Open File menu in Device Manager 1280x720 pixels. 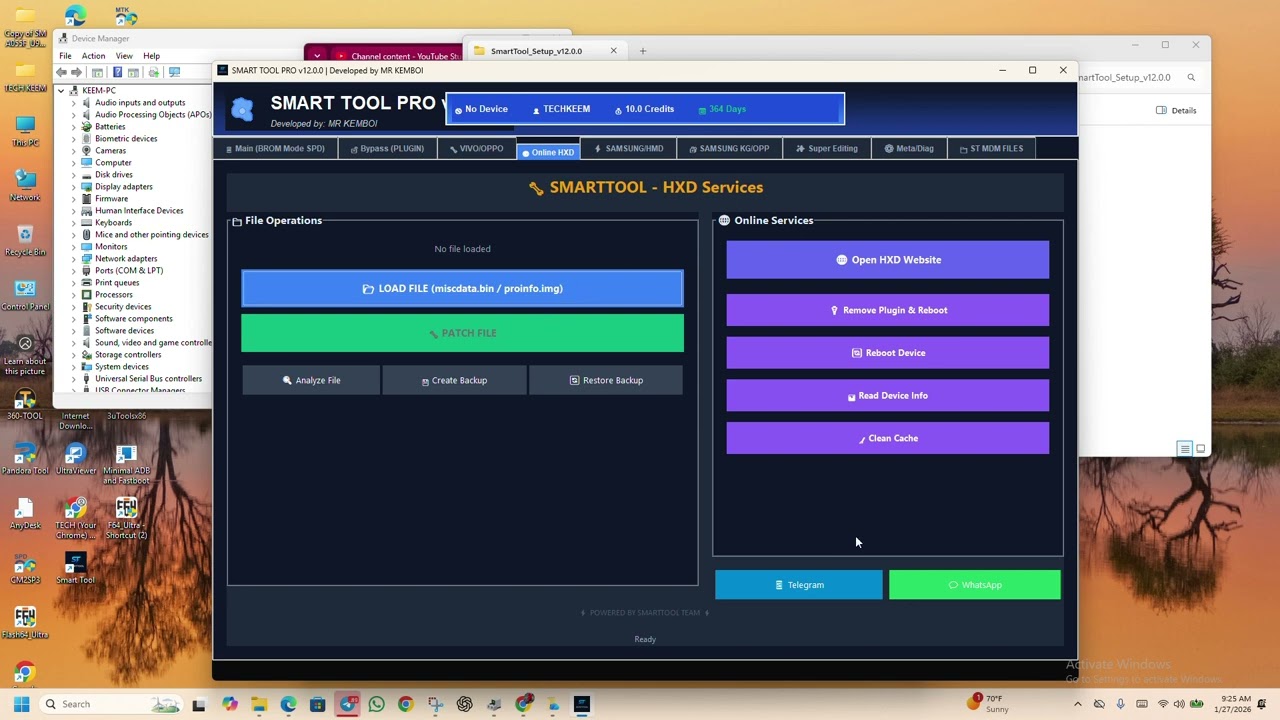65,56
